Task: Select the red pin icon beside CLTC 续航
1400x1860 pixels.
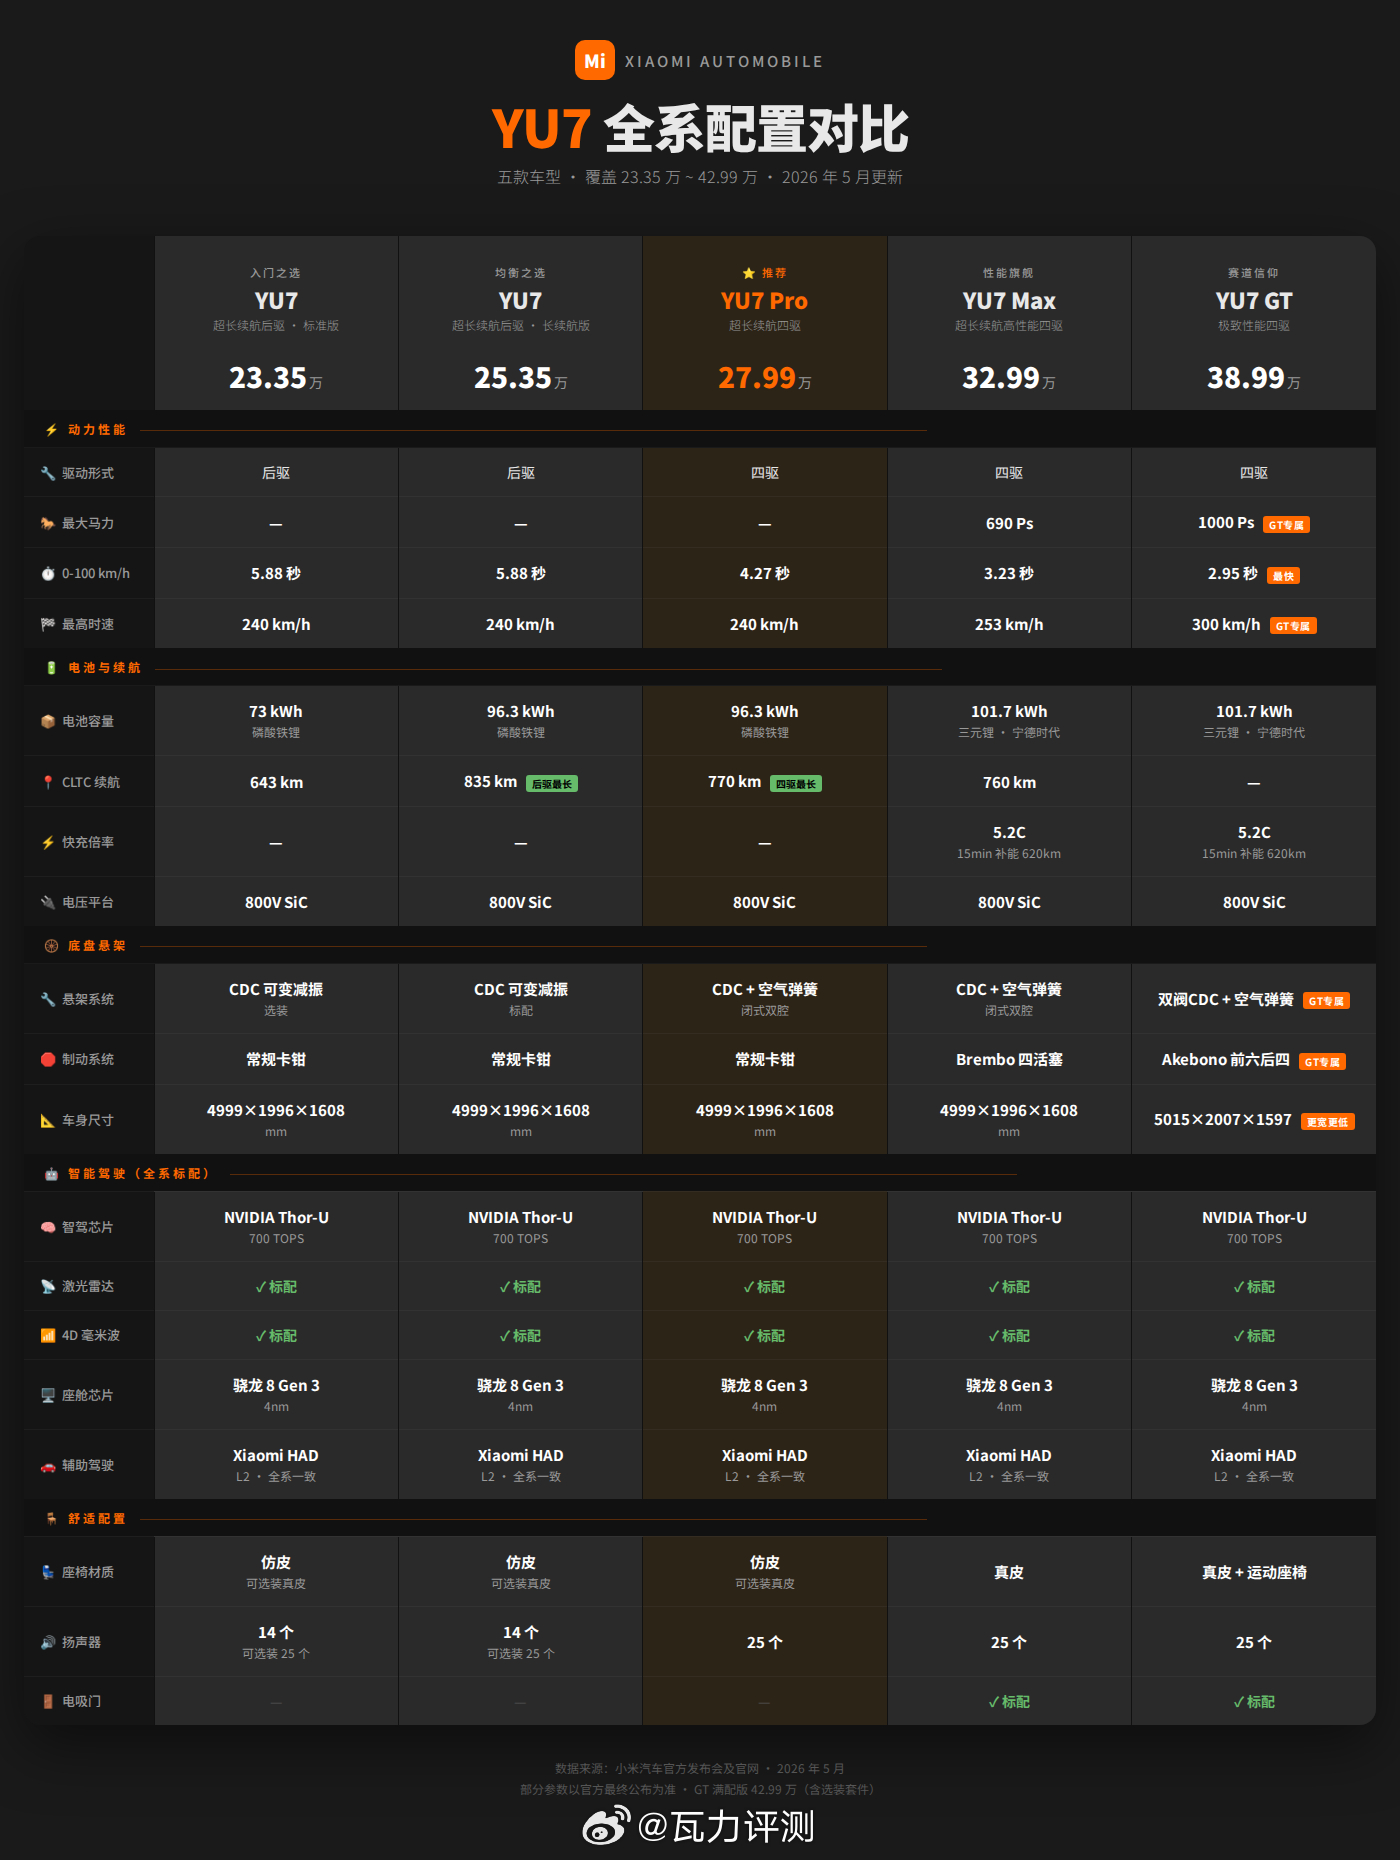Action: pos(47,782)
